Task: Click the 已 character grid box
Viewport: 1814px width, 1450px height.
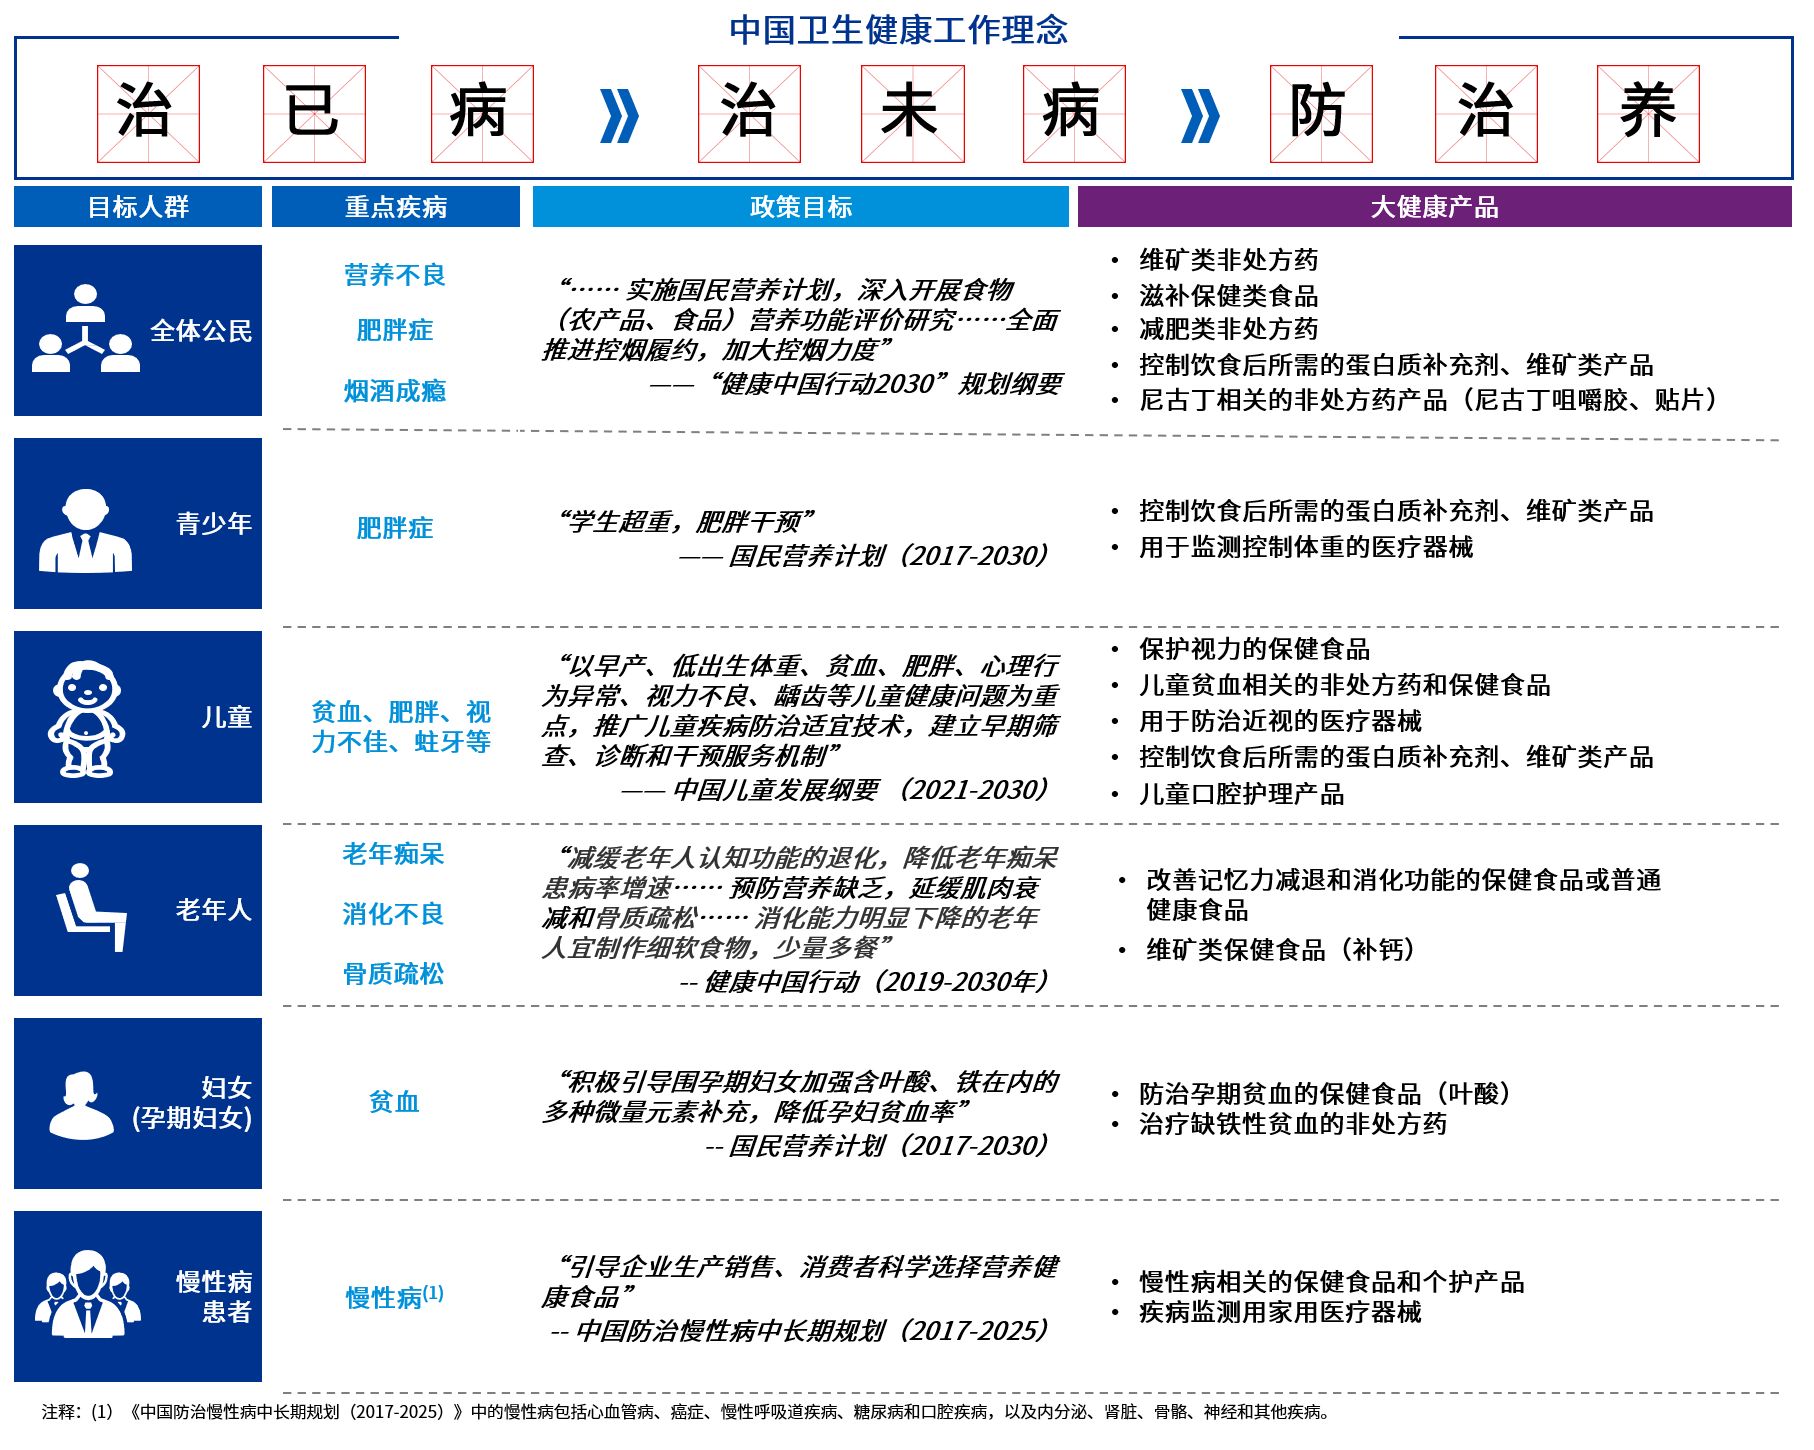Action: tap(314, 114)
